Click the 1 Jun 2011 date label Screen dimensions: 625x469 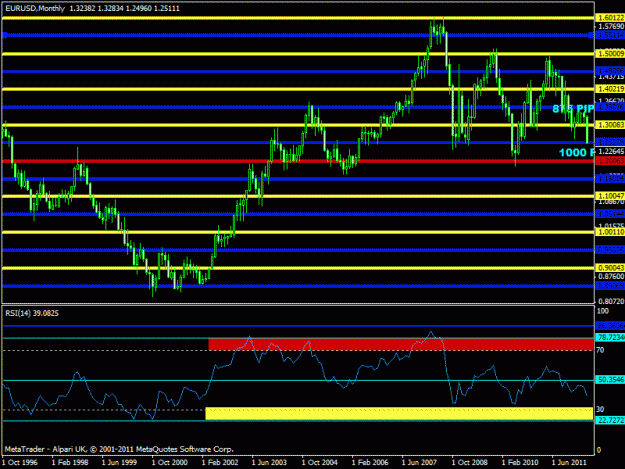[x=569, y=463]
